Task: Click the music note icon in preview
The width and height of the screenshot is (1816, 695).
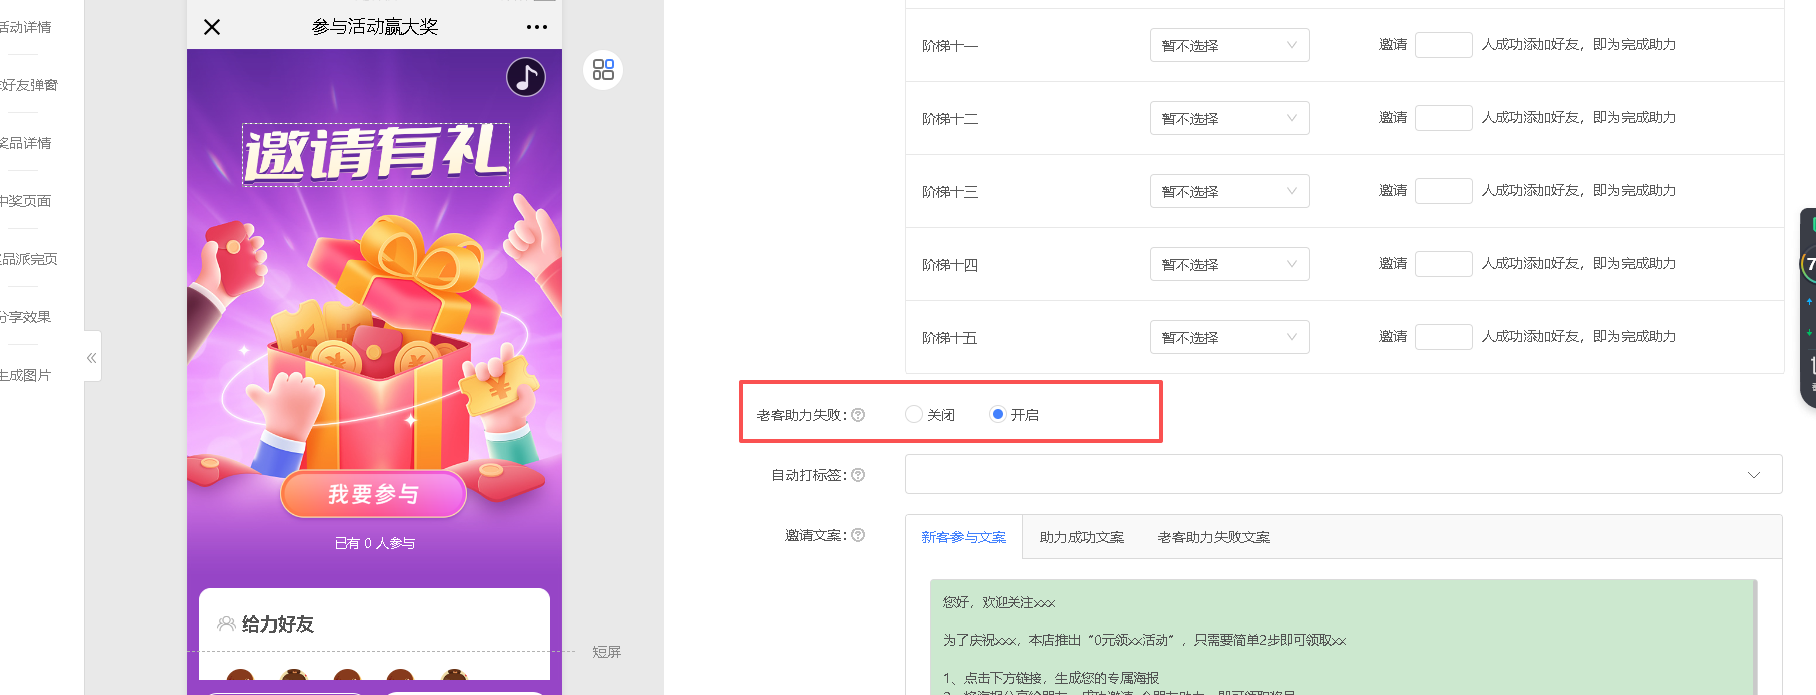Action: pos(526,77)
